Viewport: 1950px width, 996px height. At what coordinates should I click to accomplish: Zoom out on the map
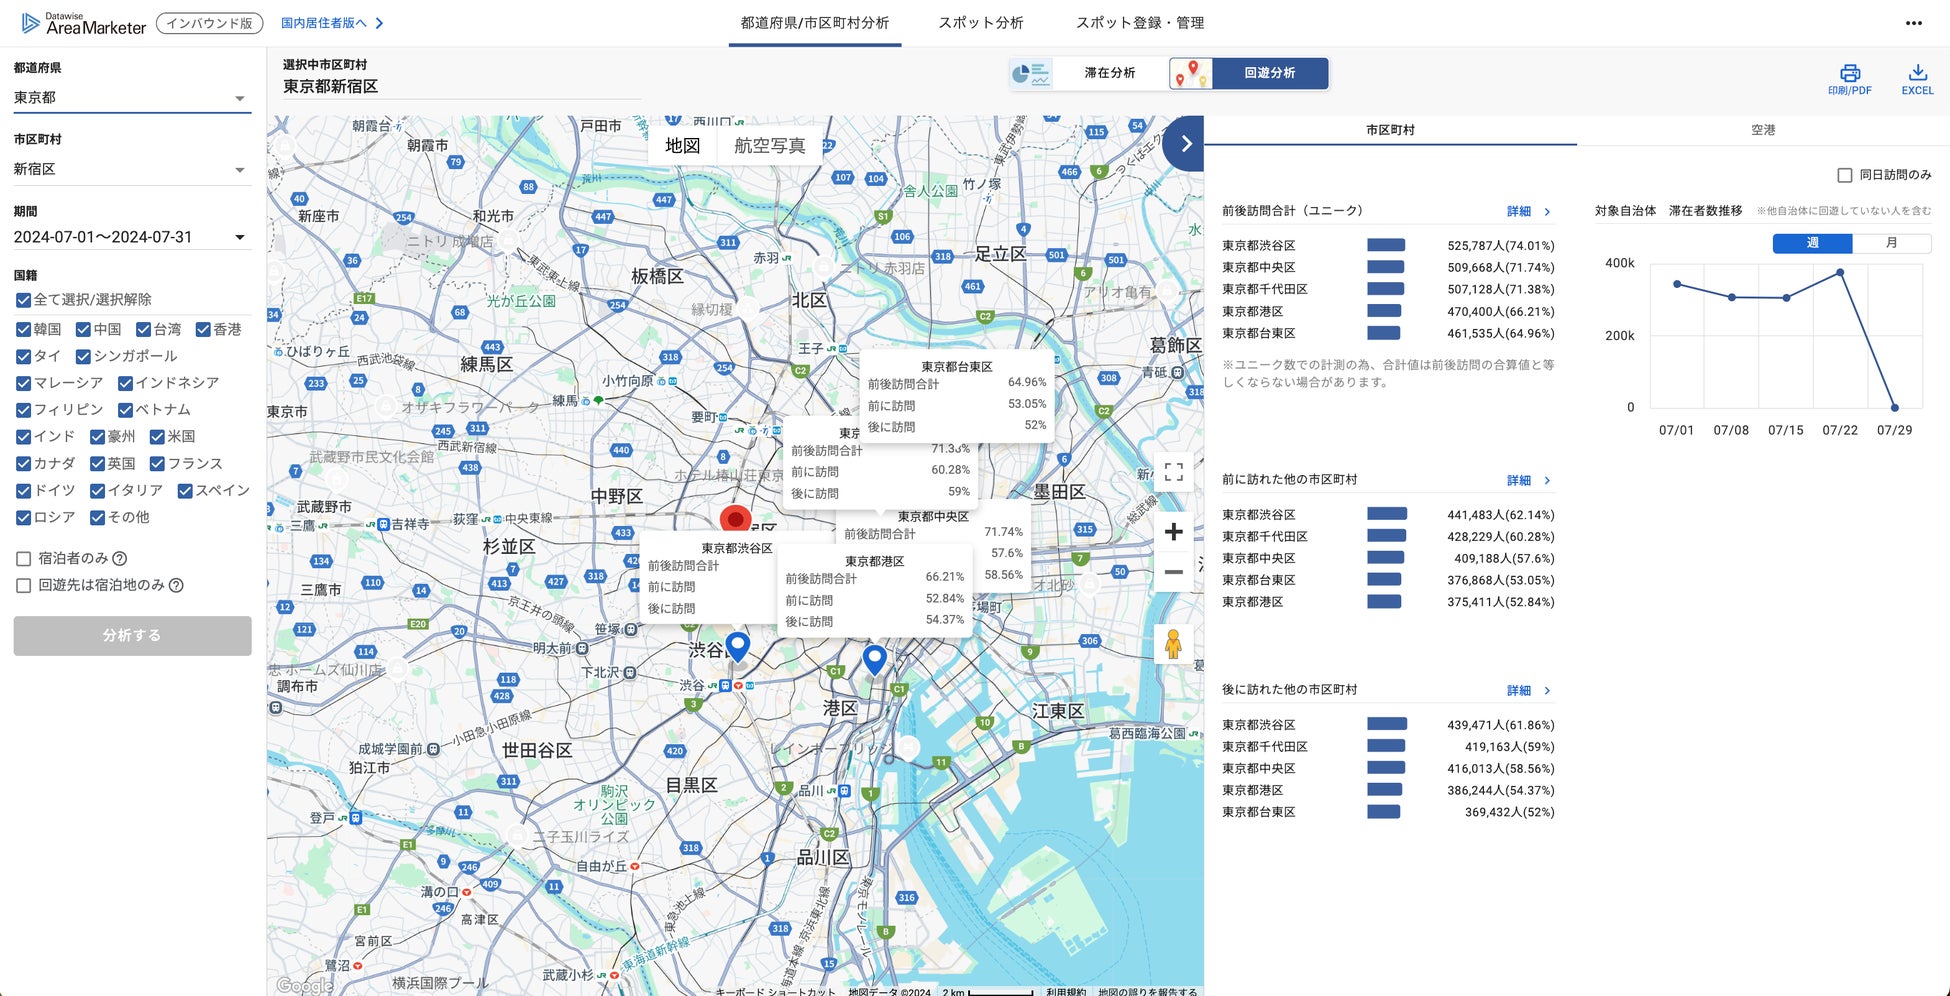tap(1174, 572)
